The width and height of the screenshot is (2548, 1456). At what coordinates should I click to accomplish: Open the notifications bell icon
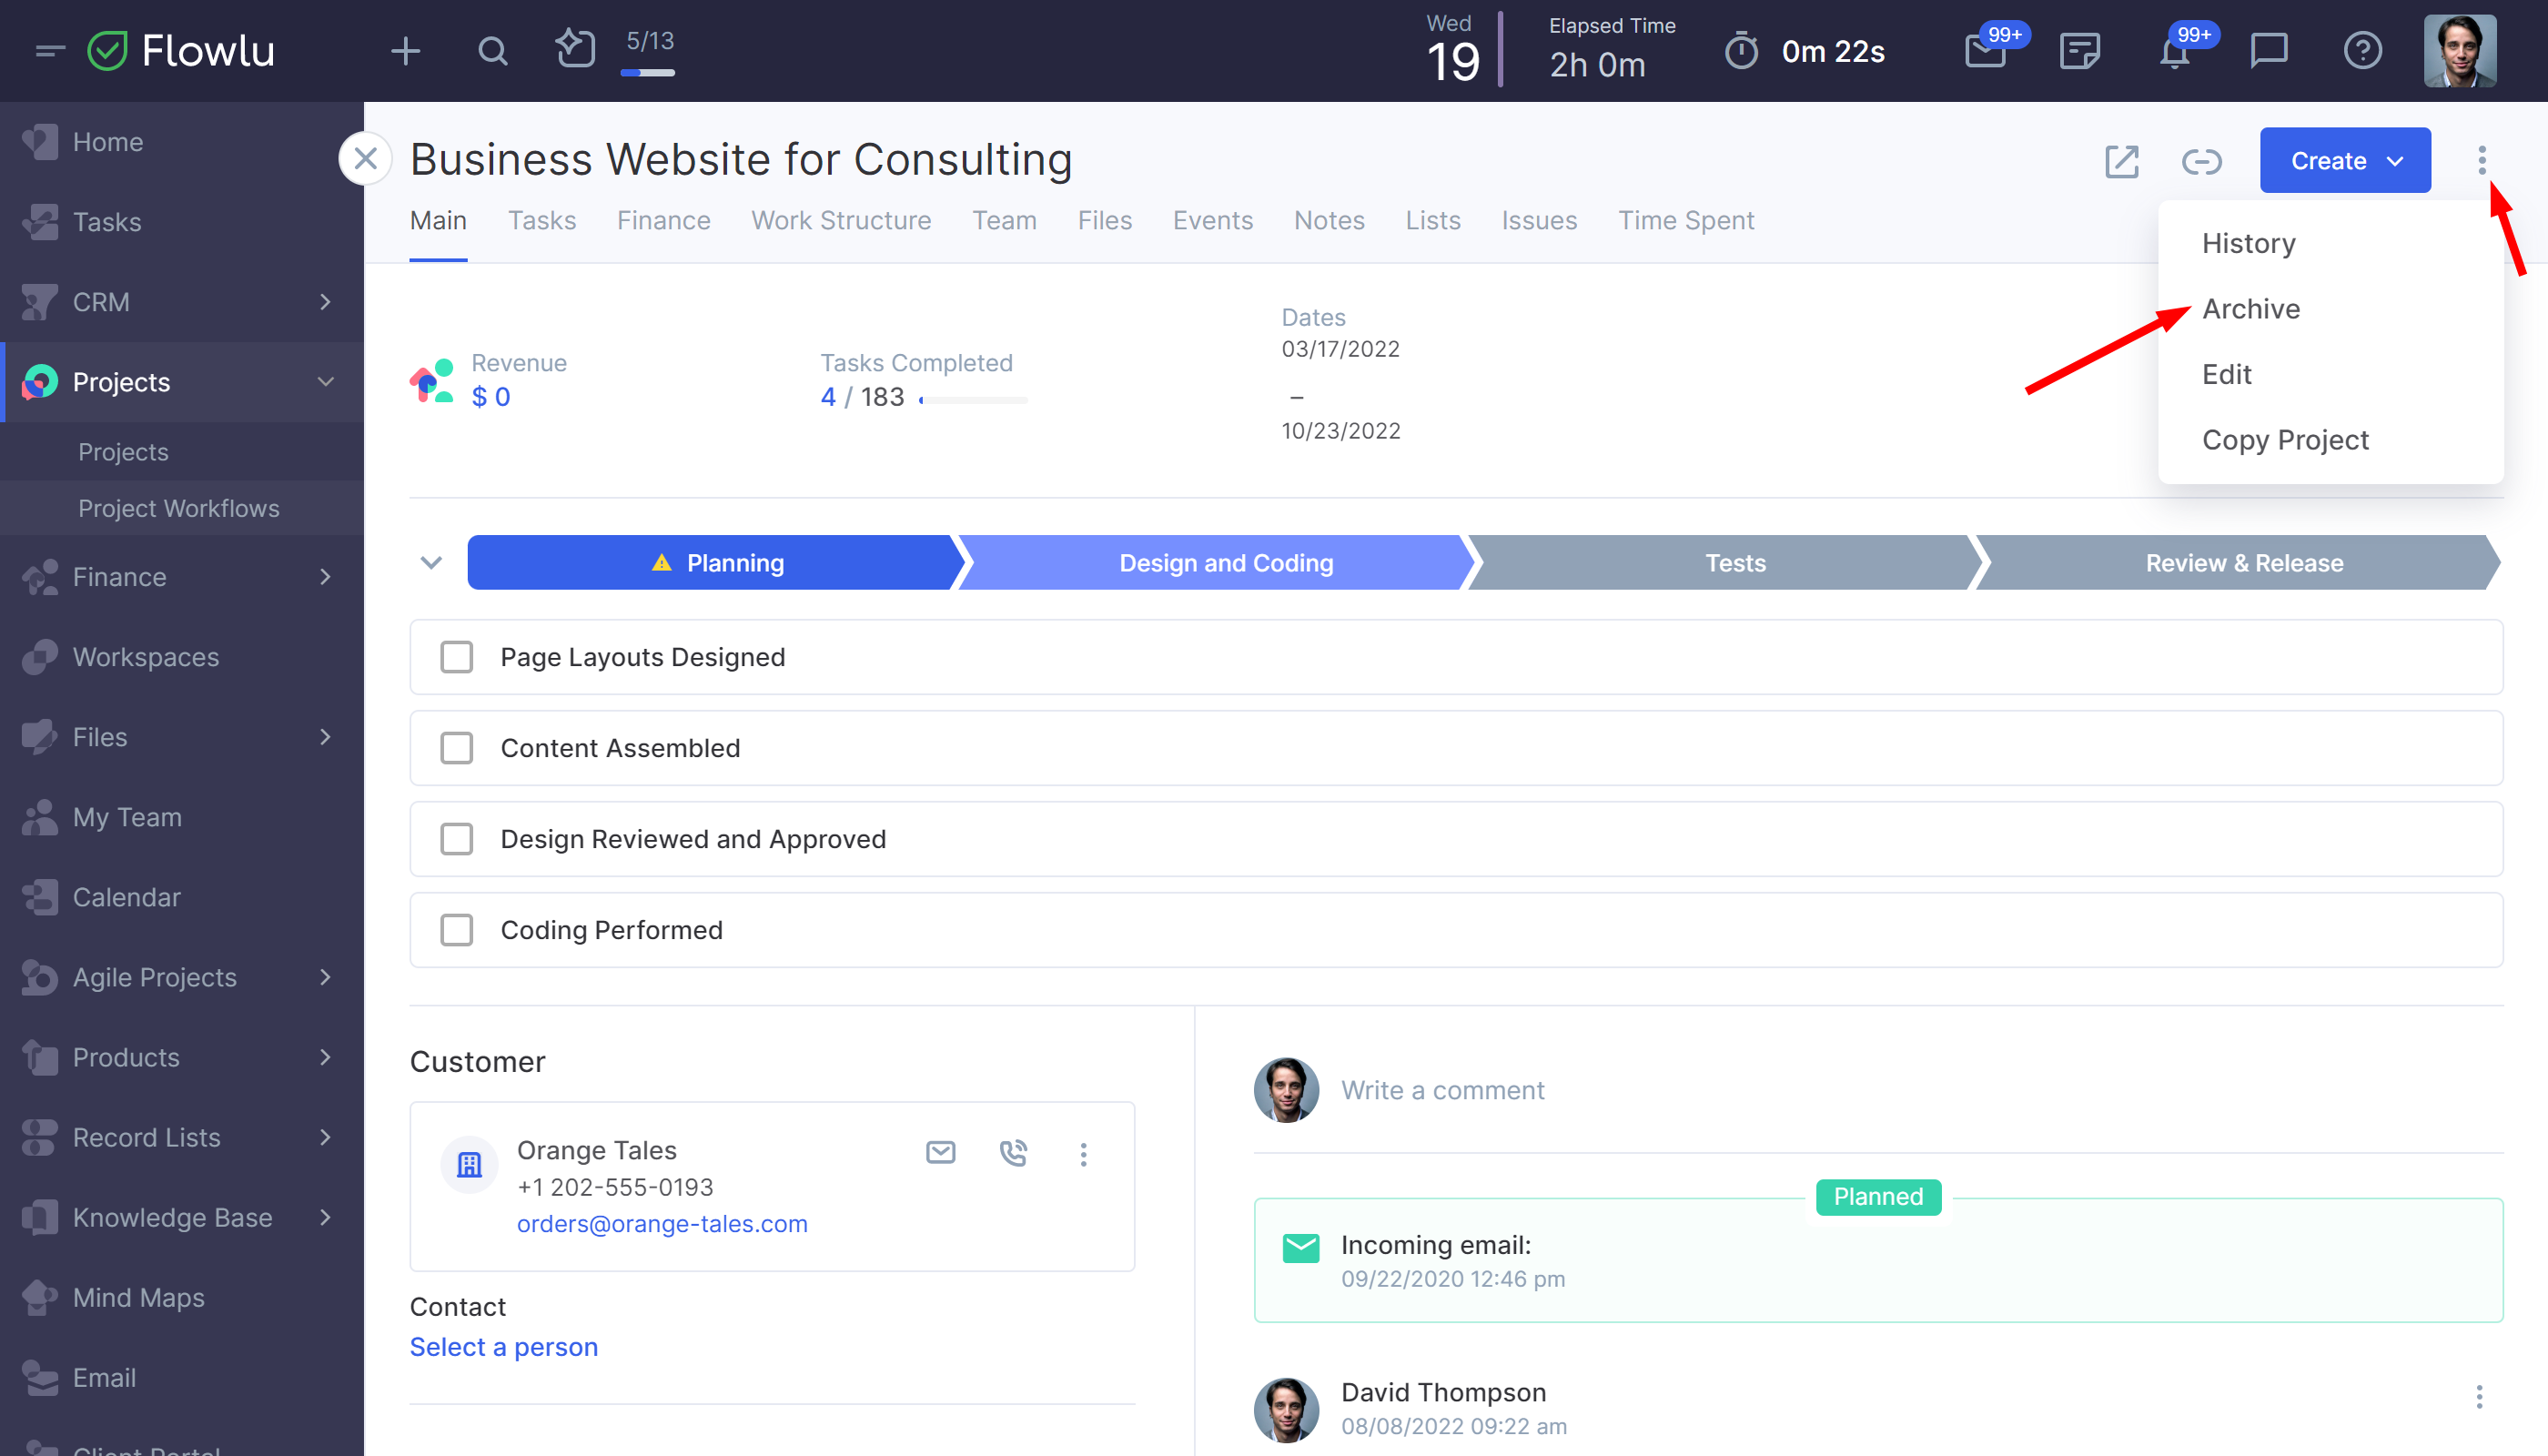[2175, 50]
